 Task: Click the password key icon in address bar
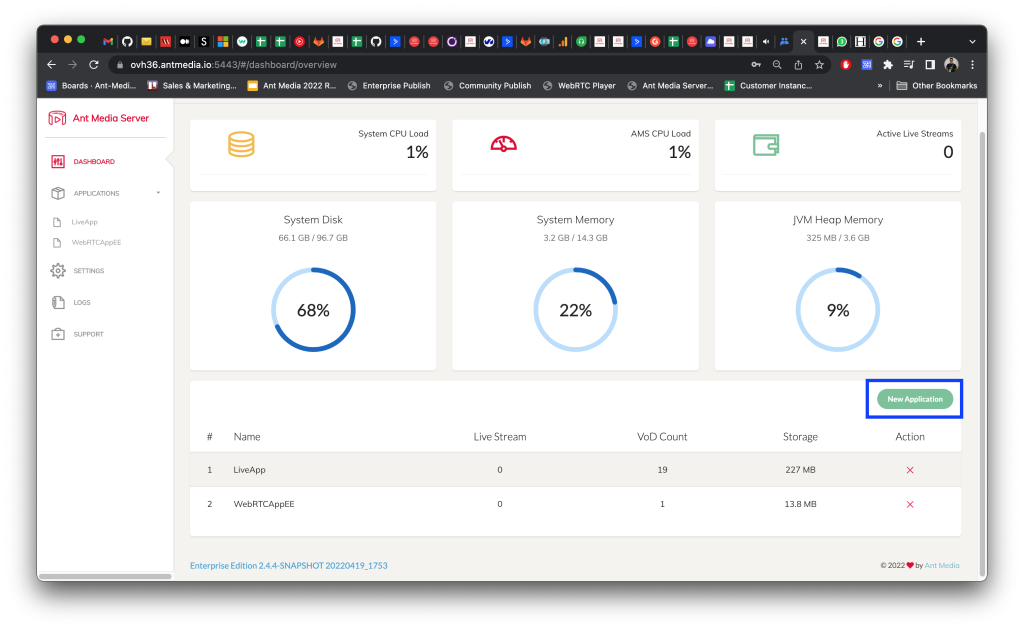(x=756, y=65)
